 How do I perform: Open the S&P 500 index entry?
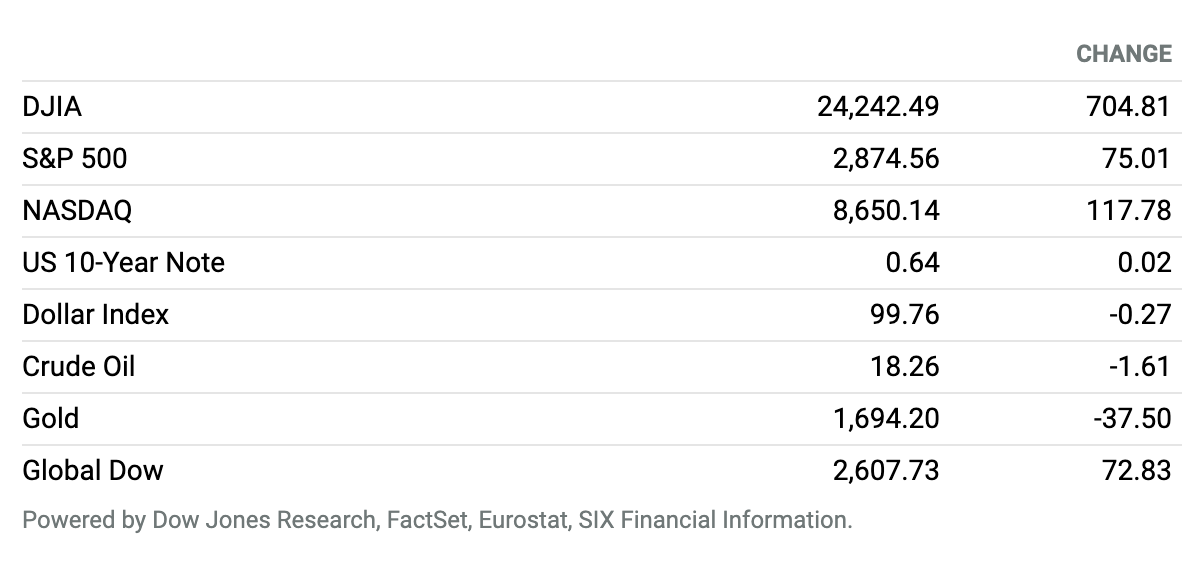click(75, 158)
